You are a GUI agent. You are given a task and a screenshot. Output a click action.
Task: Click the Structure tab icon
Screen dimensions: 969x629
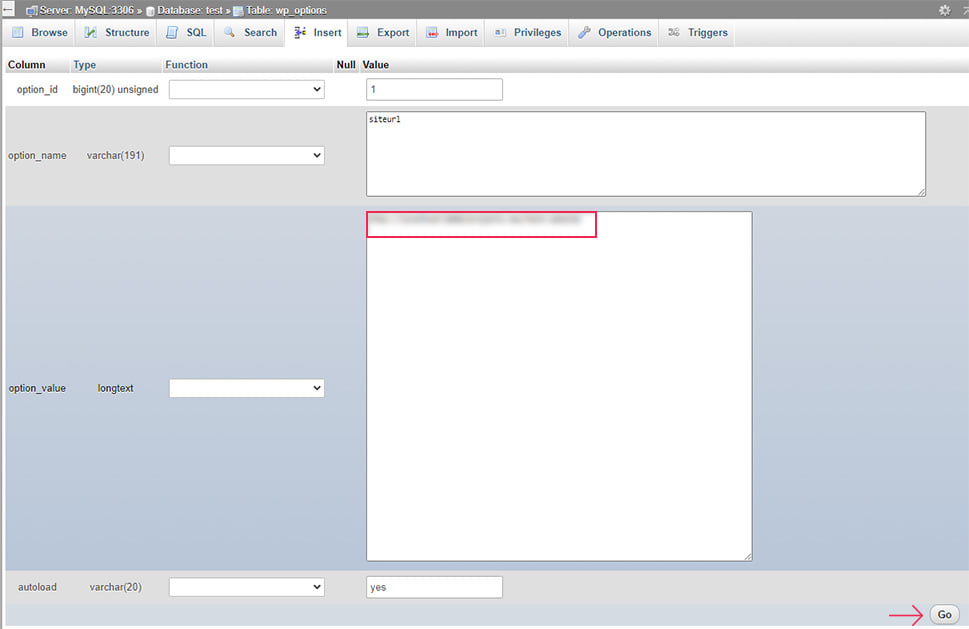pos(90,32)
